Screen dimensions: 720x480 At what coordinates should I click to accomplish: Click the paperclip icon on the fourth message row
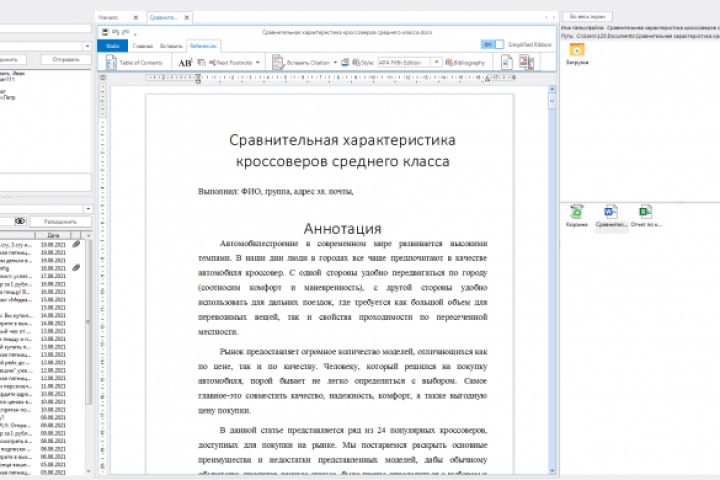point(76,268)
